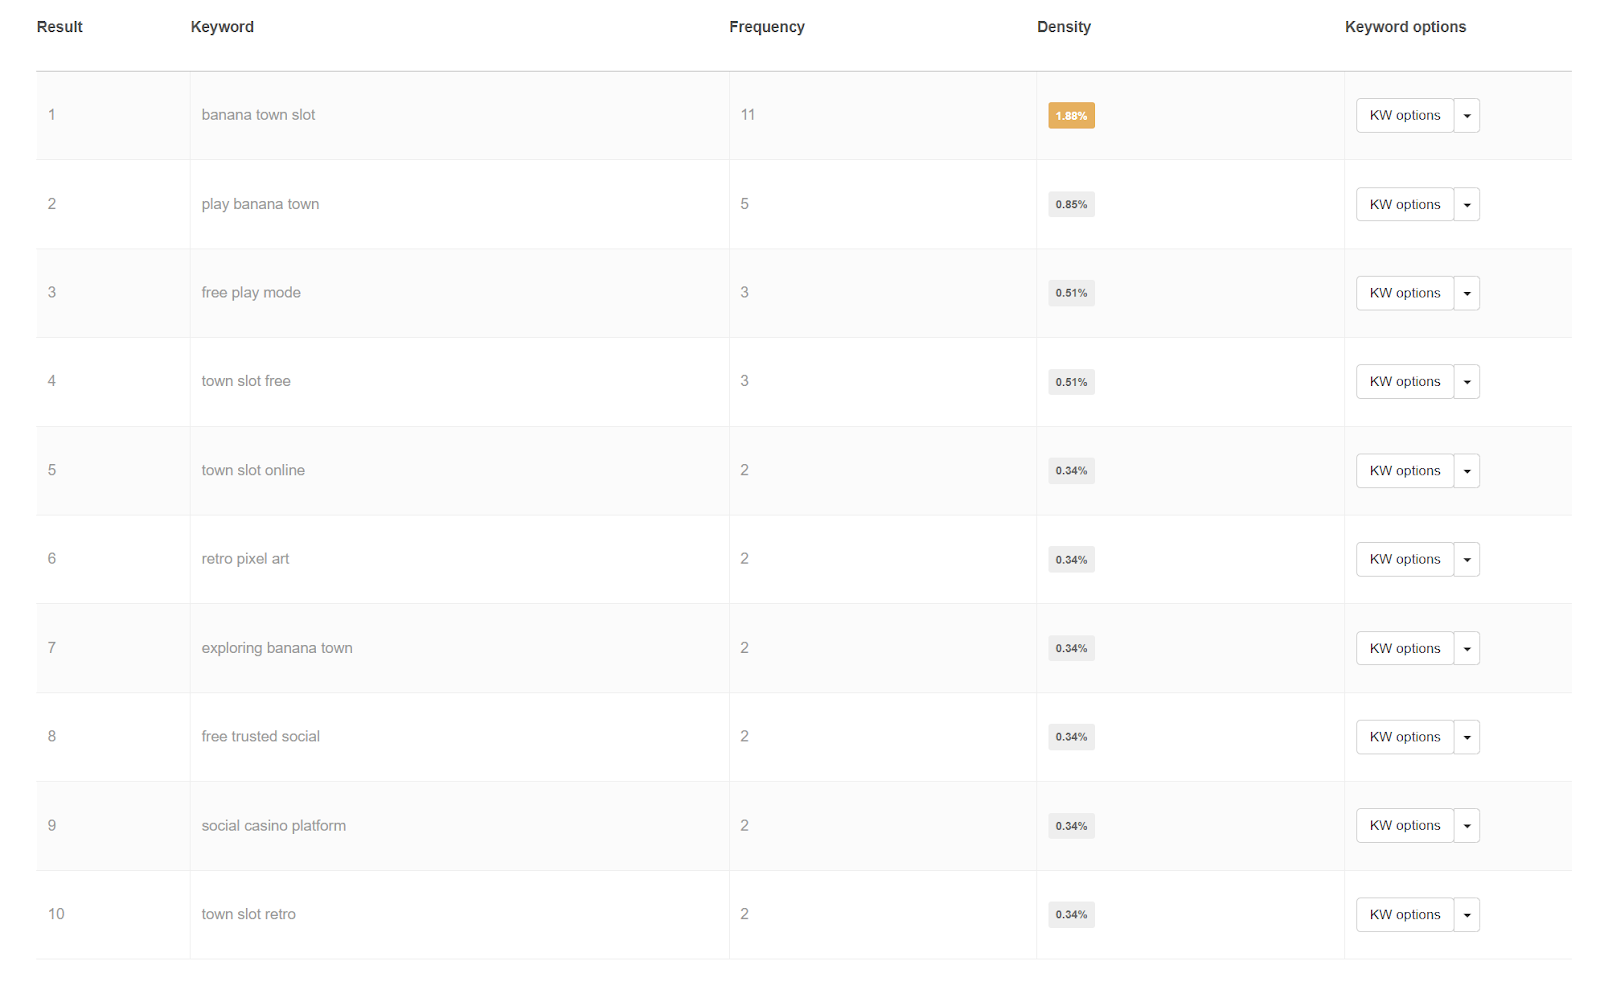Click KW options for free trusted social
This screenshot has height=994, width=1600.
coord(1404,737)
